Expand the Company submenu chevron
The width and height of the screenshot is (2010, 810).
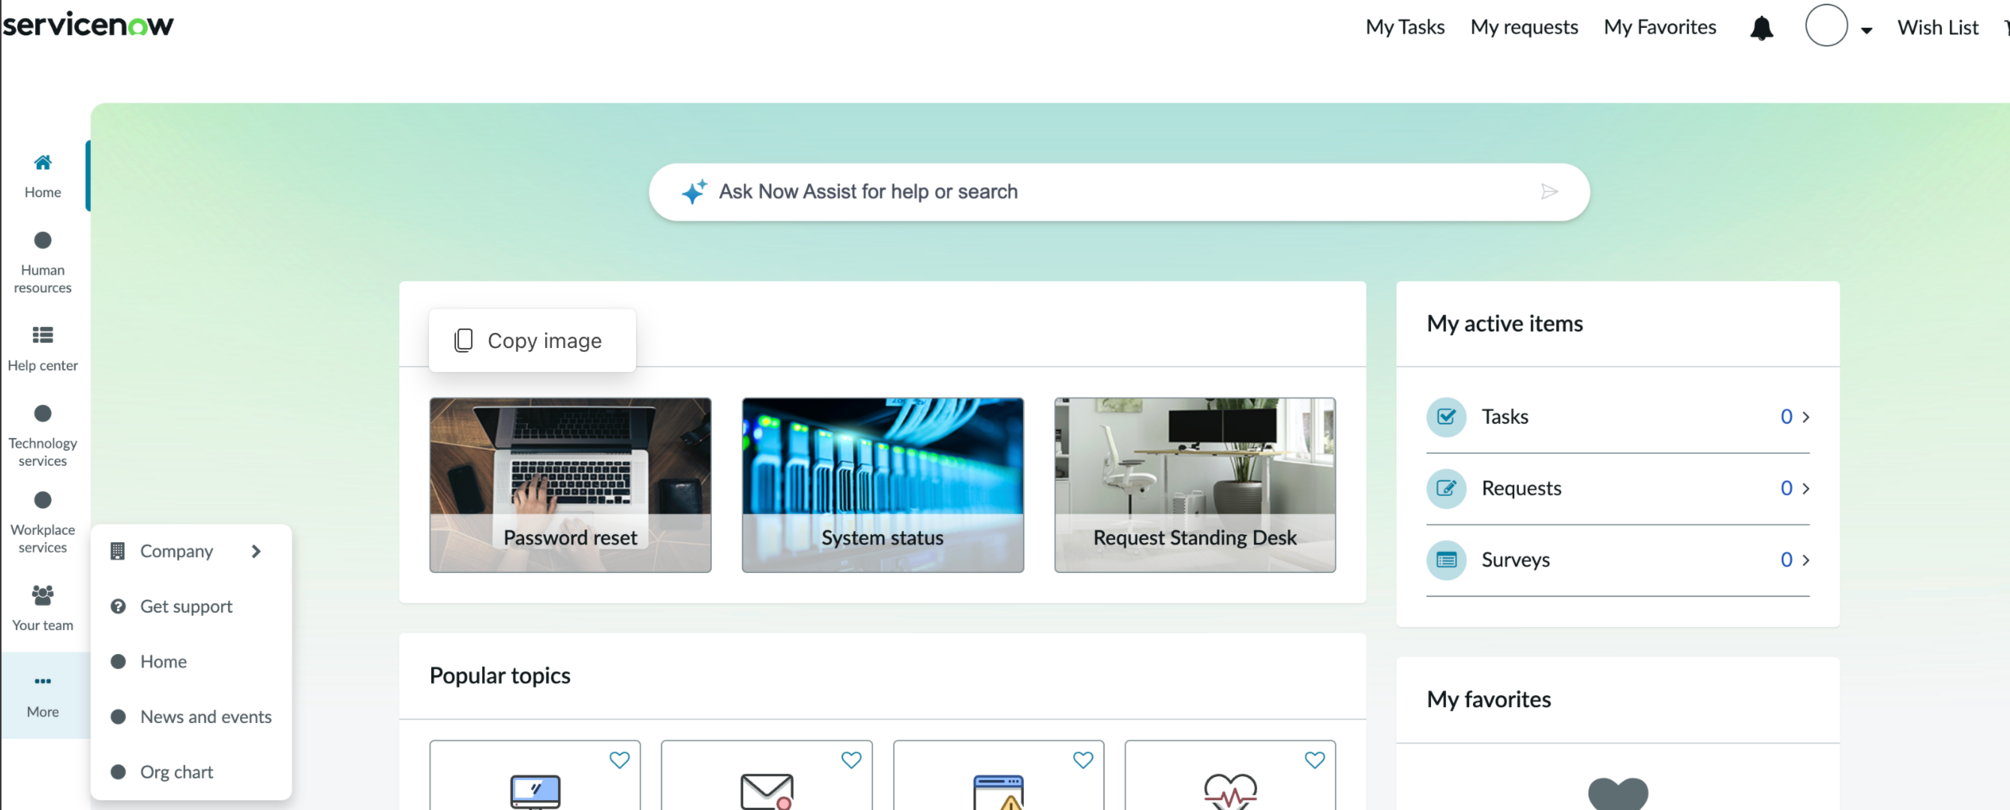pos(256,551)
